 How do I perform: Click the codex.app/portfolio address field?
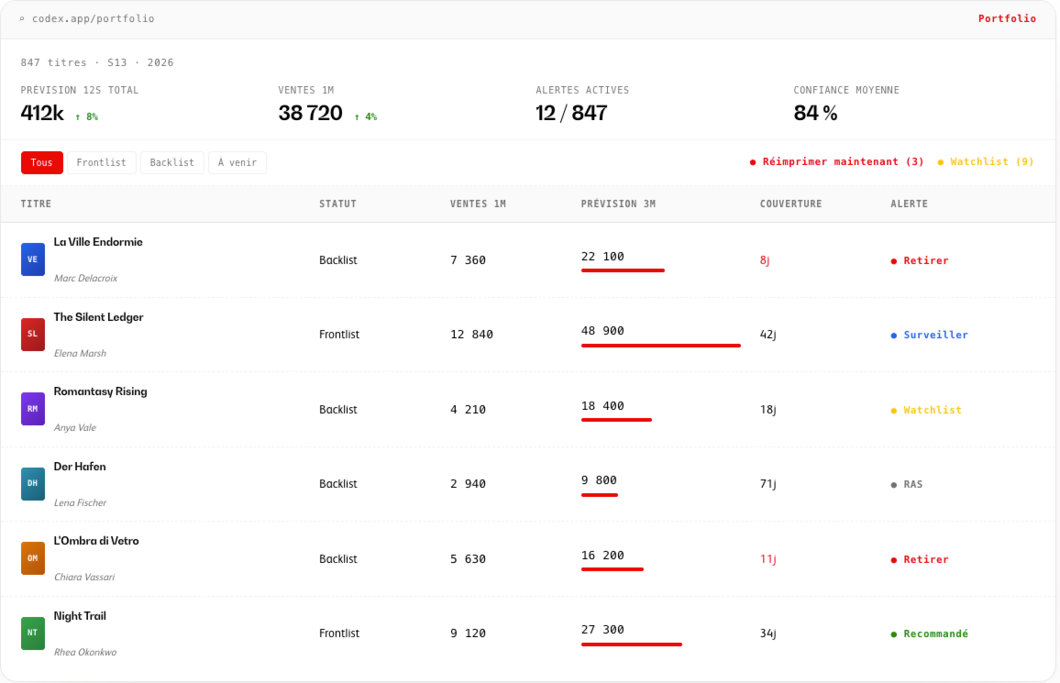point(93,19)
